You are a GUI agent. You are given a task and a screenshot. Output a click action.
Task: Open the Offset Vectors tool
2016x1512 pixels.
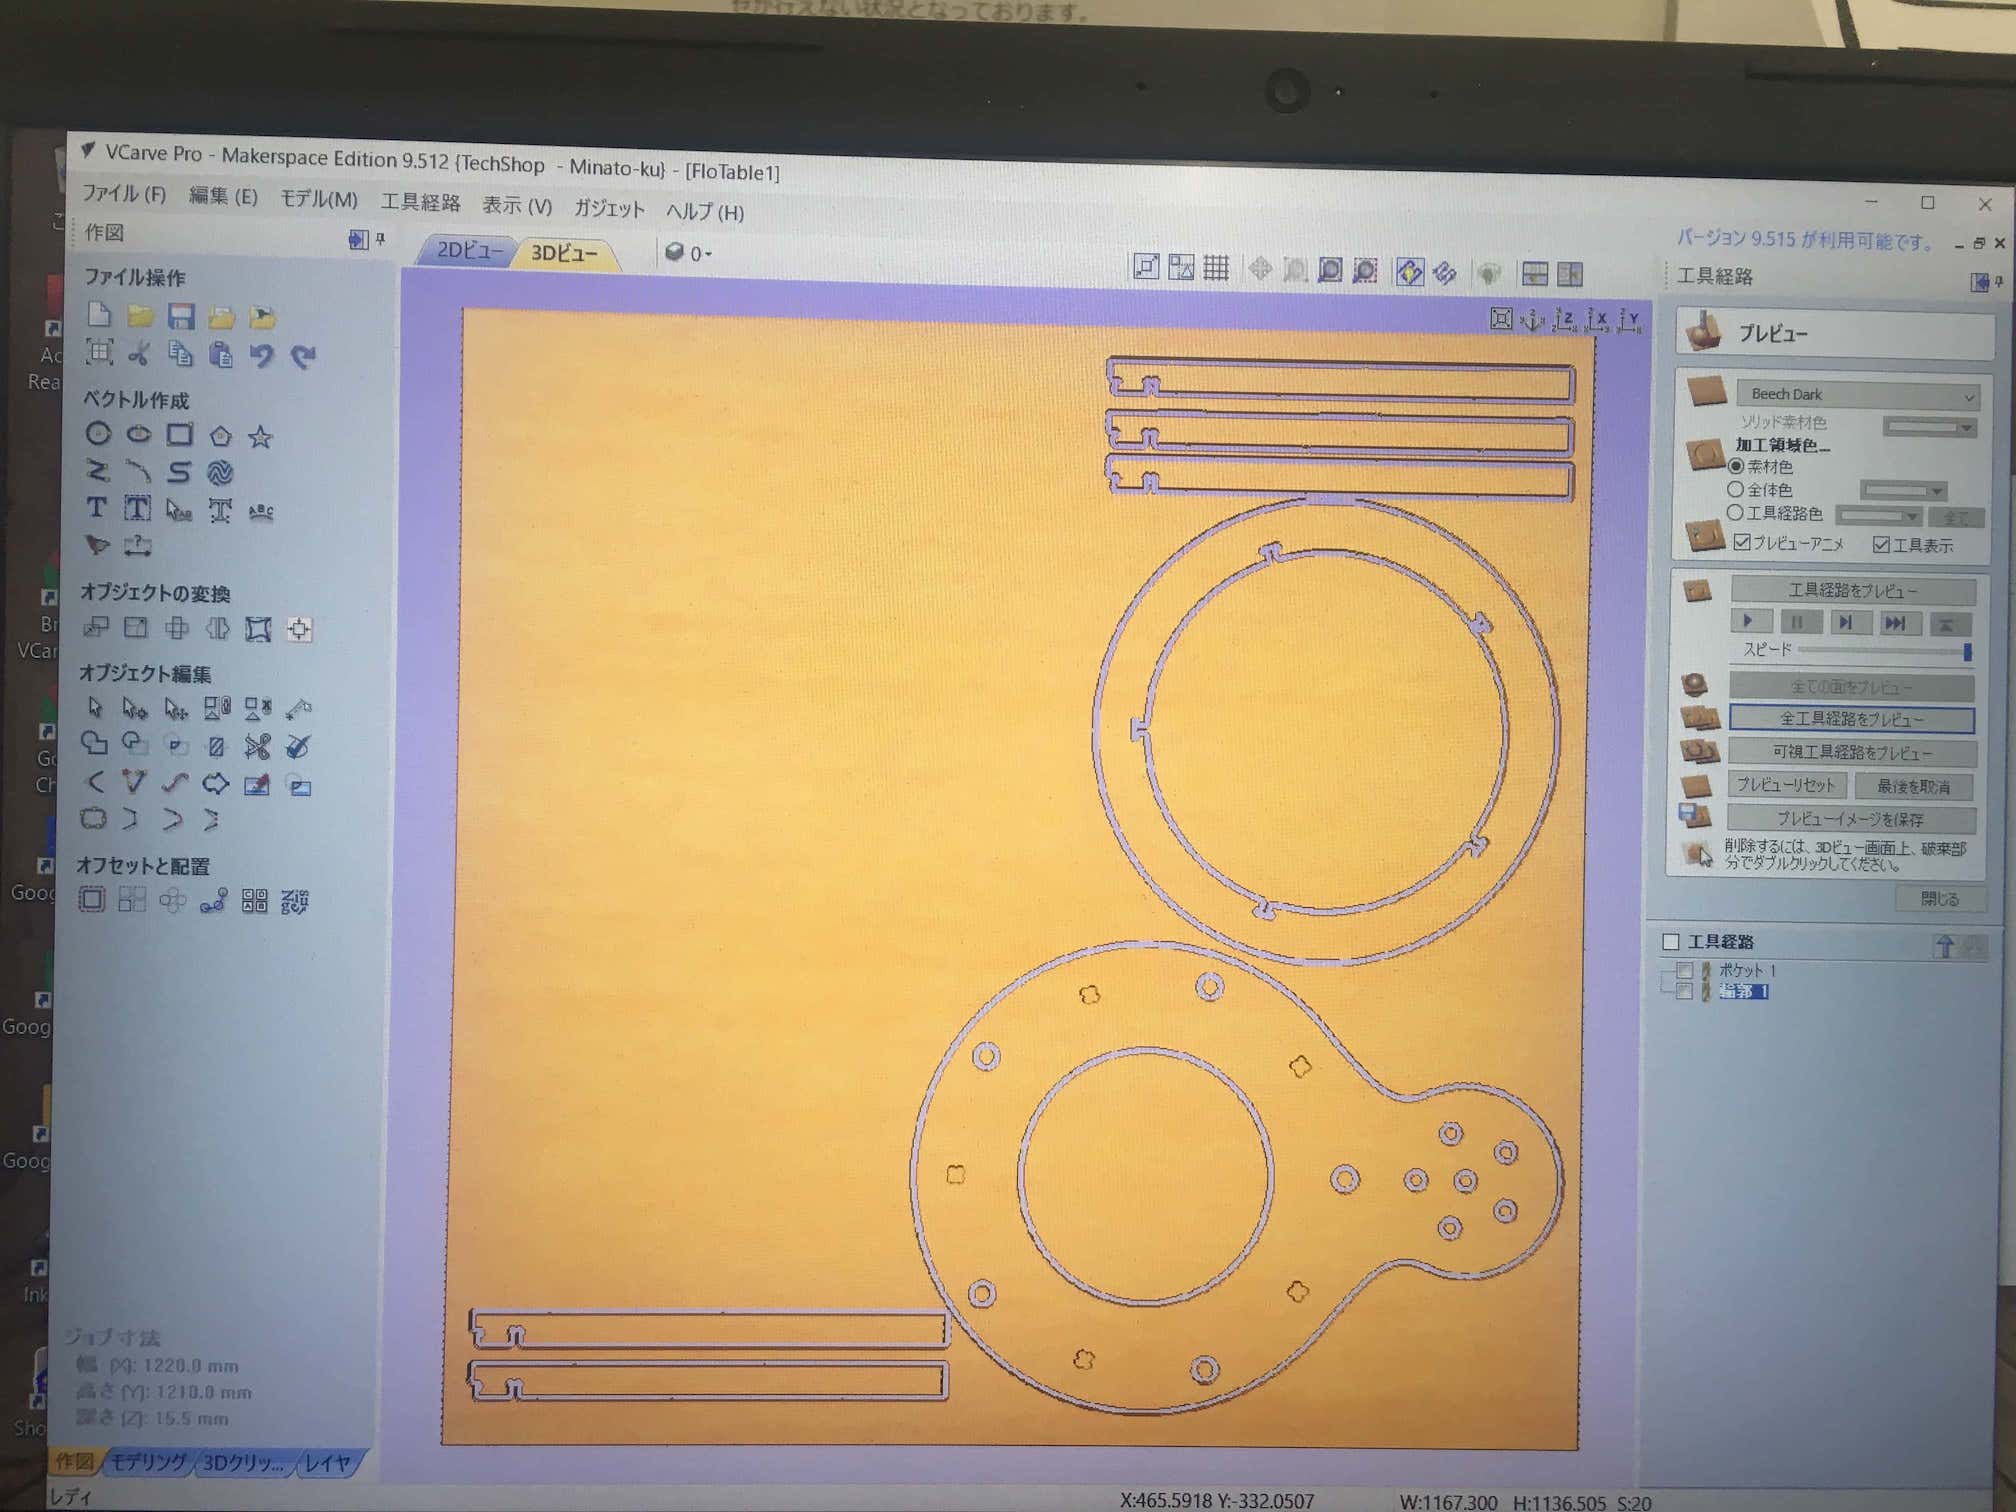pos(92,899)
